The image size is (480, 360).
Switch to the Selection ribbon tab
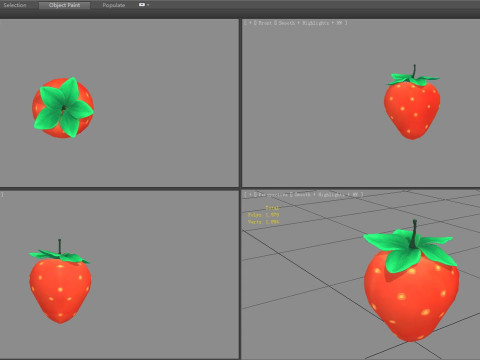click(x=15, y=5)
